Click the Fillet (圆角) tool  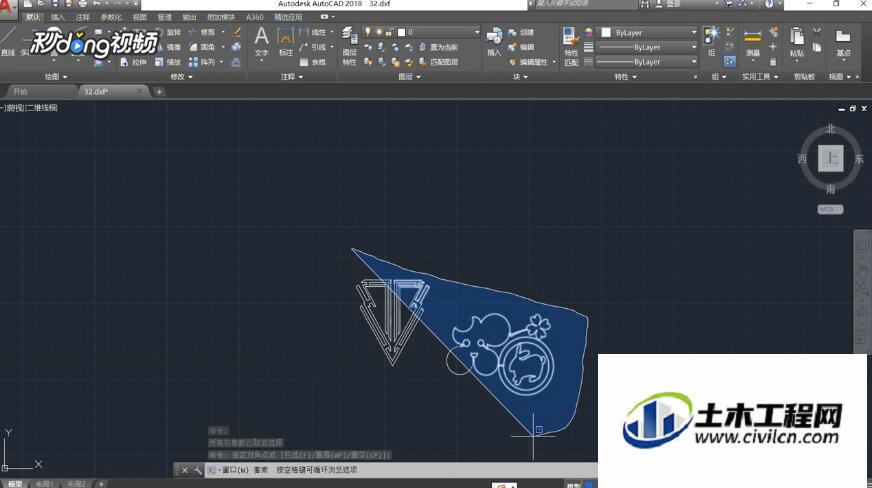(202, 47)
